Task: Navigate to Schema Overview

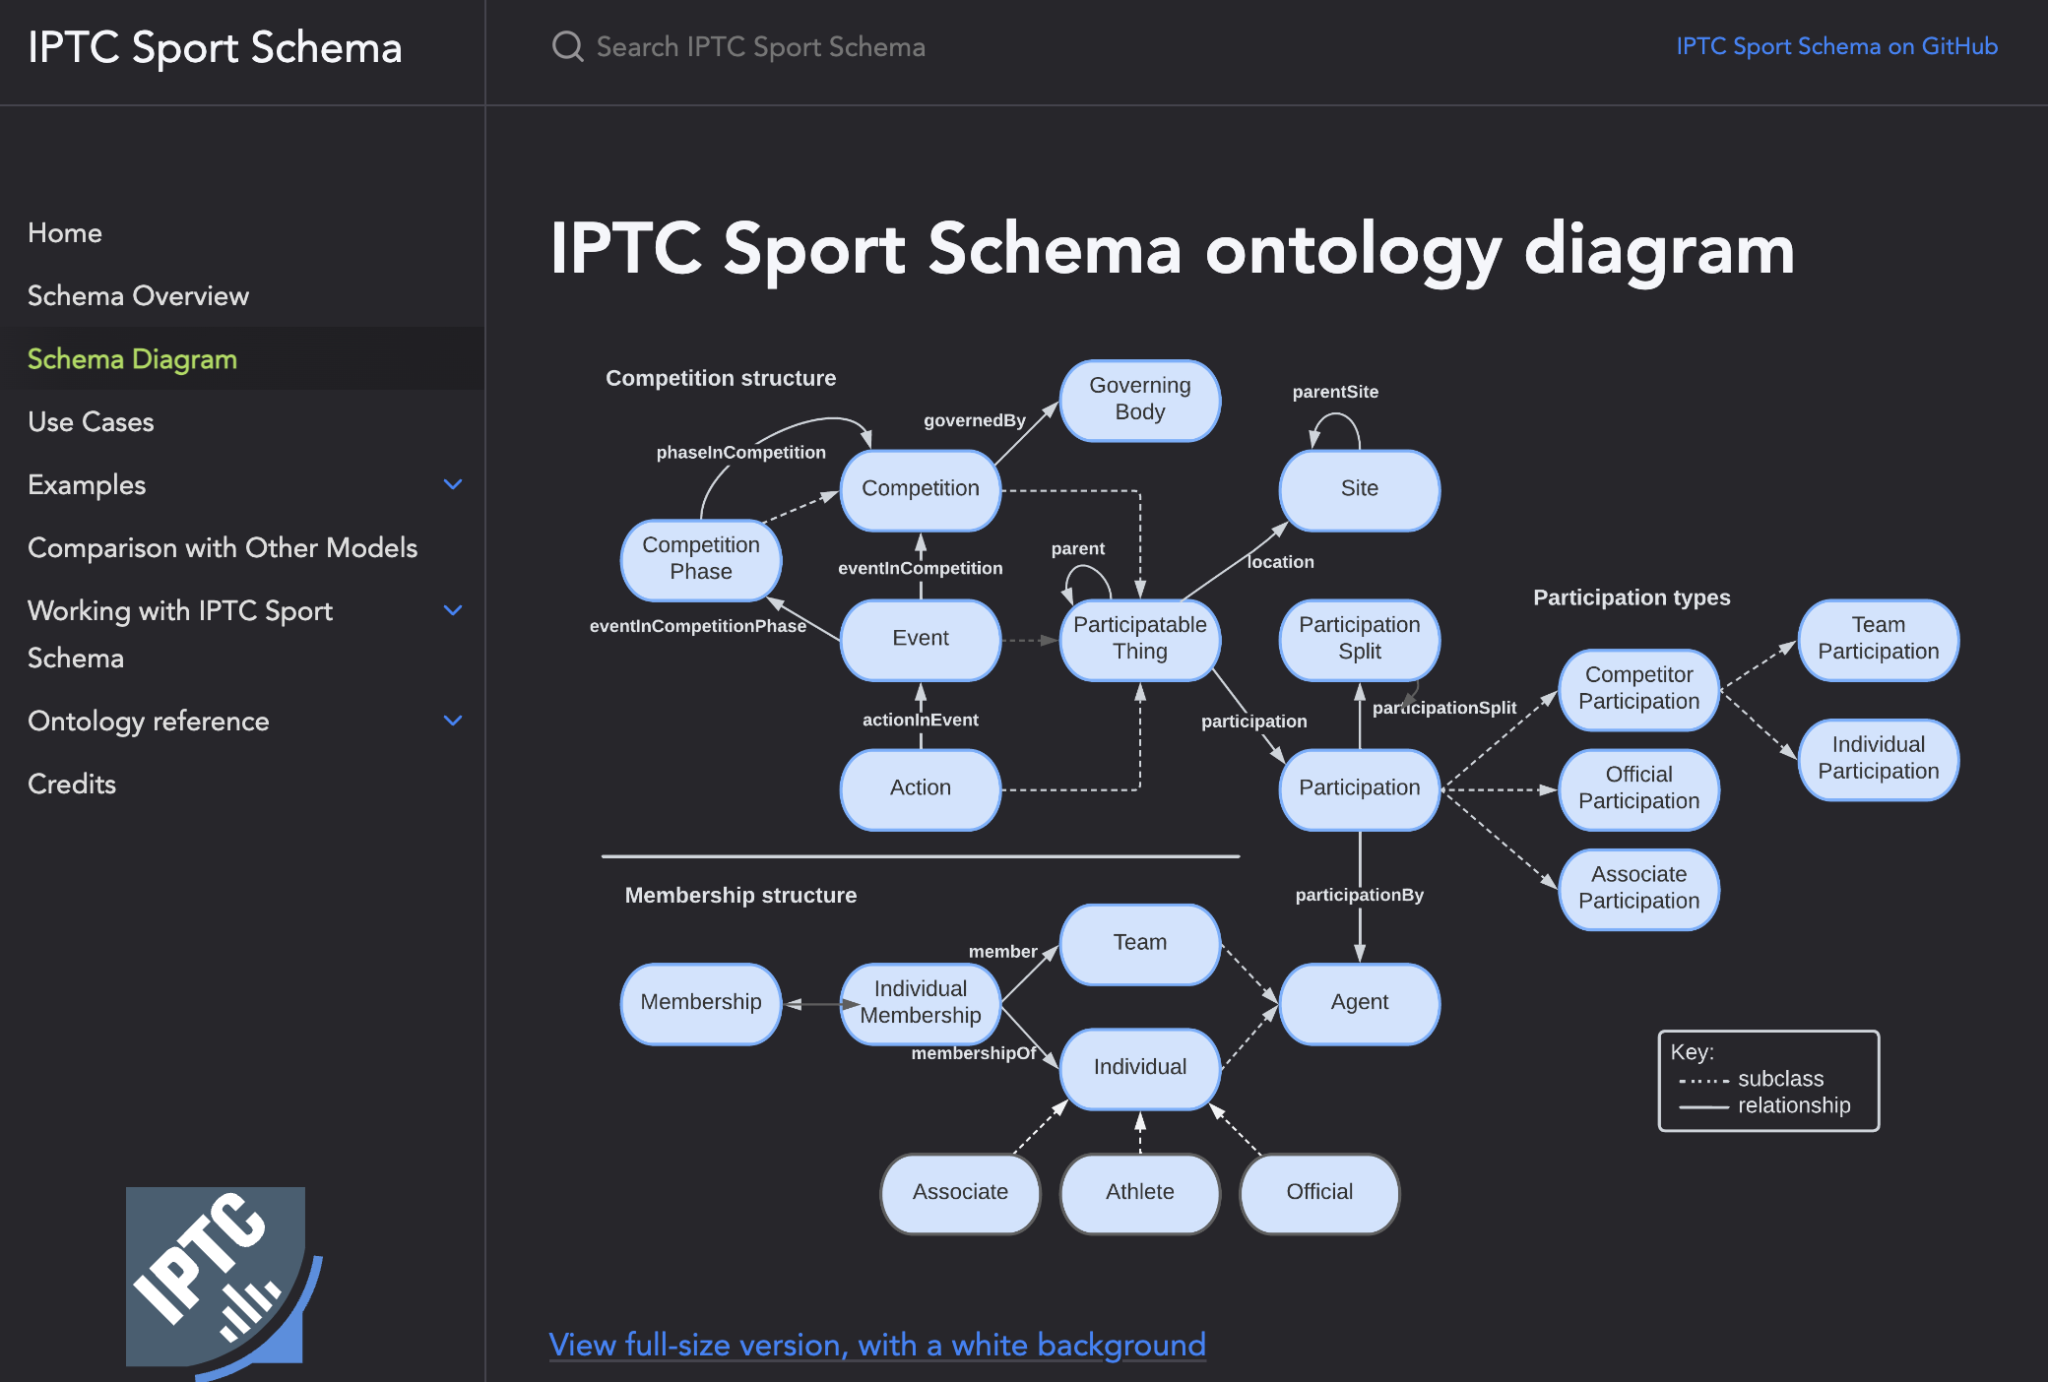Action: [x=138, y=296]
